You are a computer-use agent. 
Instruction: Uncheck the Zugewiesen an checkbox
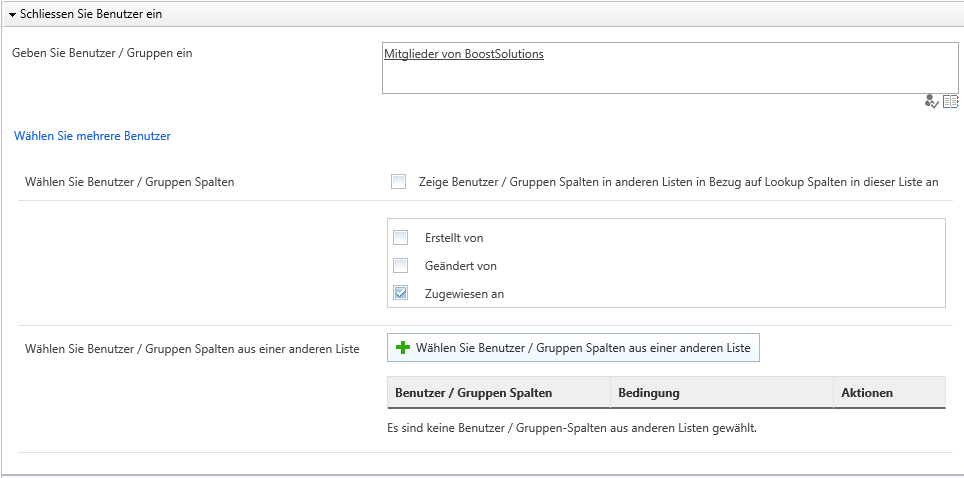(x=401, y=293)
